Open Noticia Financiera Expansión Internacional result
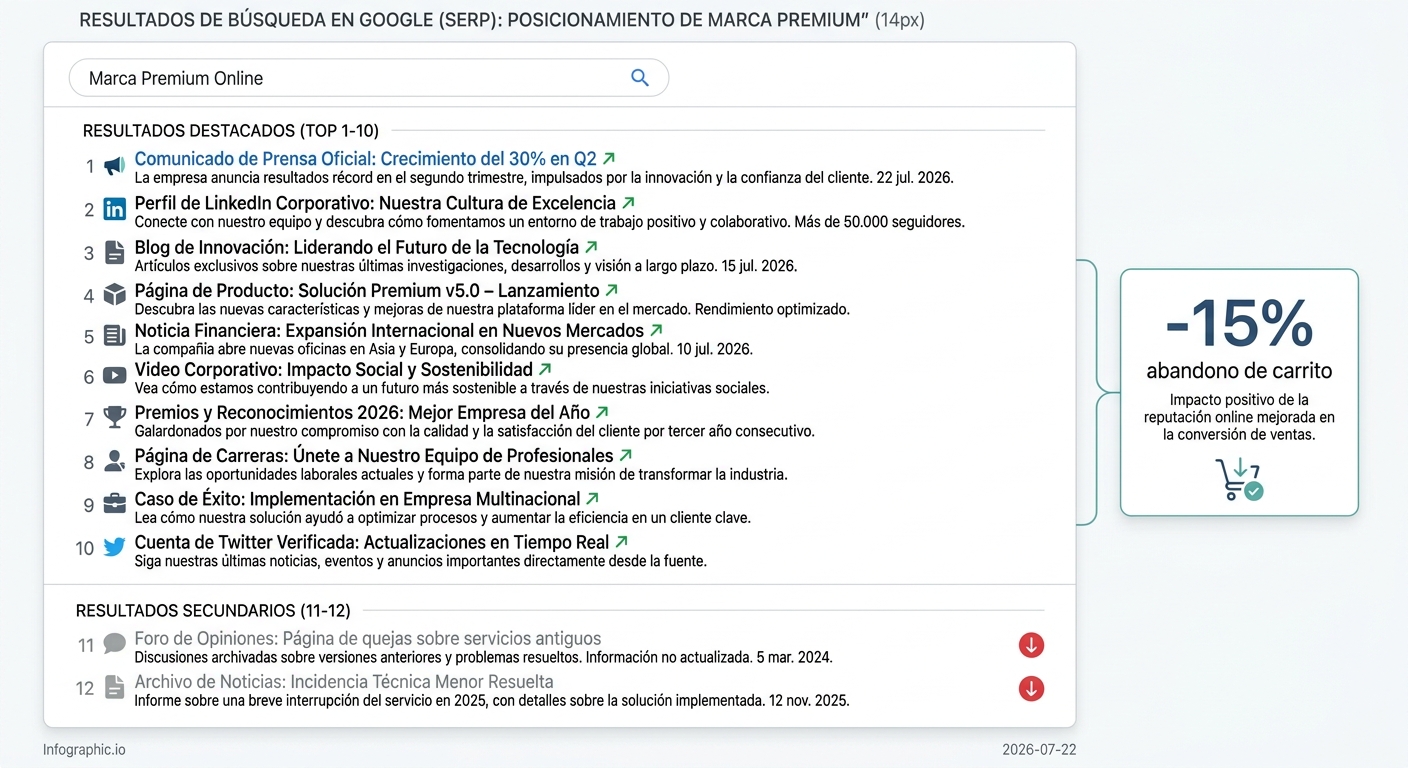Viewport: 1408px width, 768px height. coord(389,330)
